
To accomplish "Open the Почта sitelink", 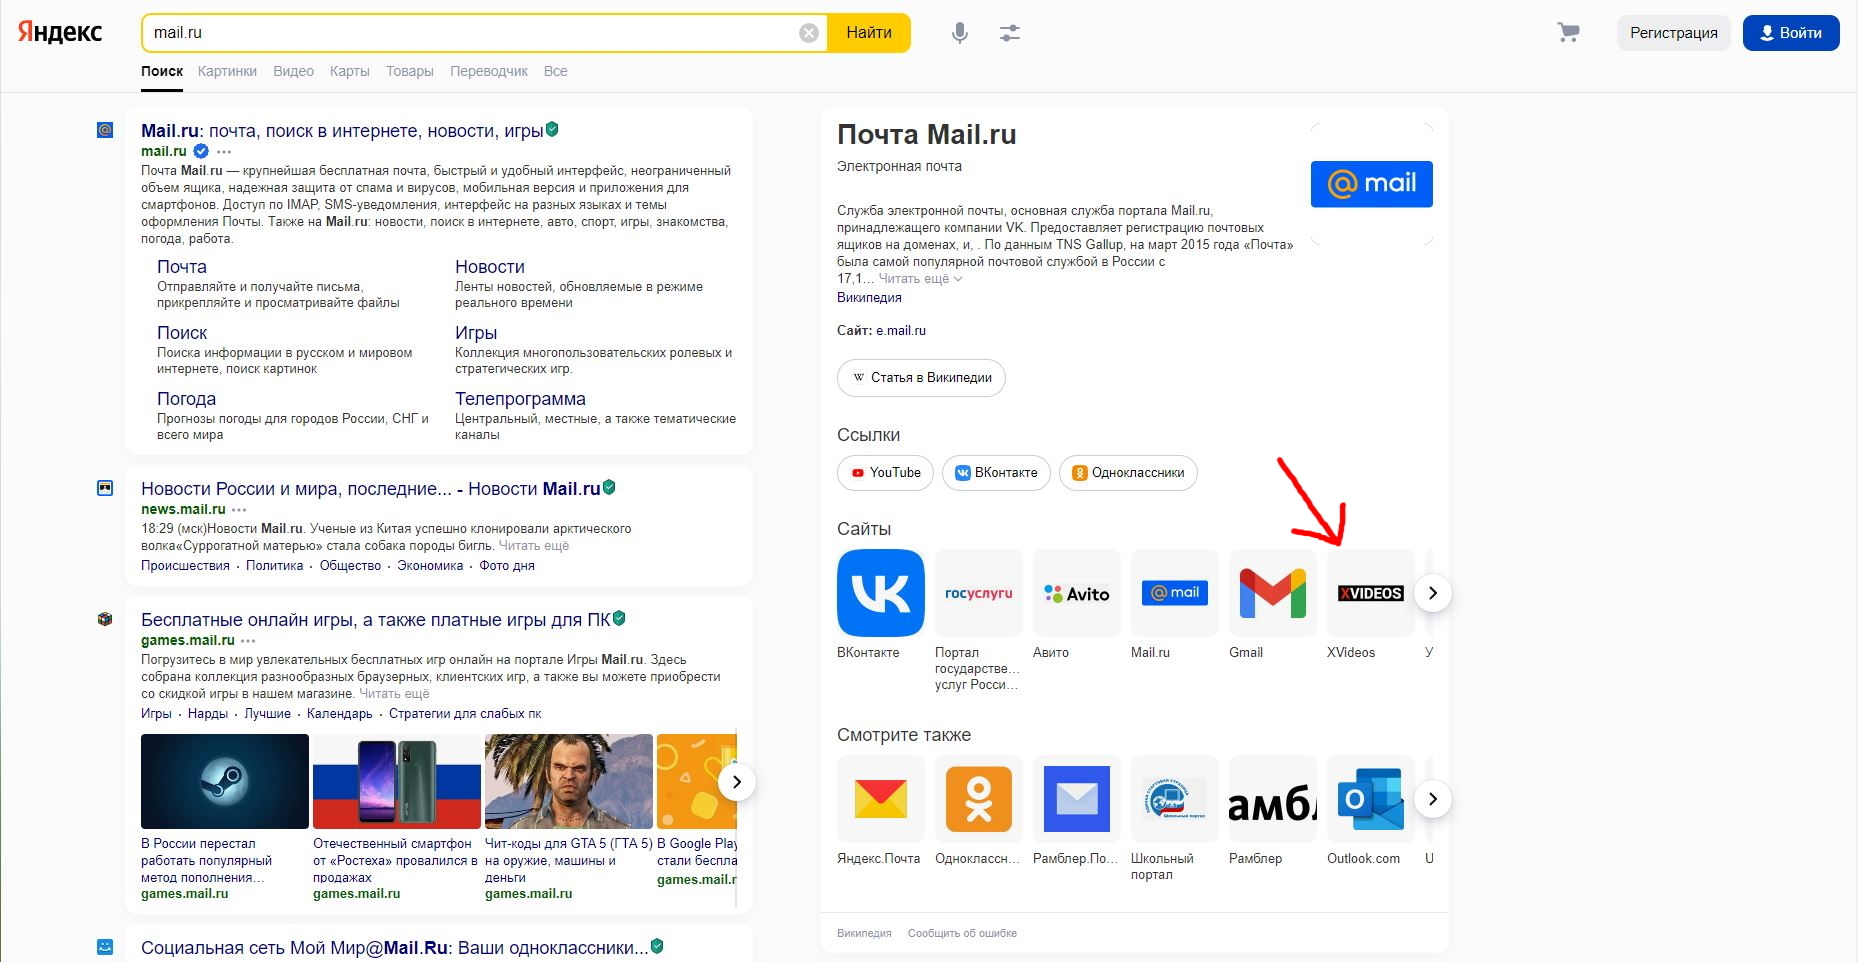I will coord(182,267).
